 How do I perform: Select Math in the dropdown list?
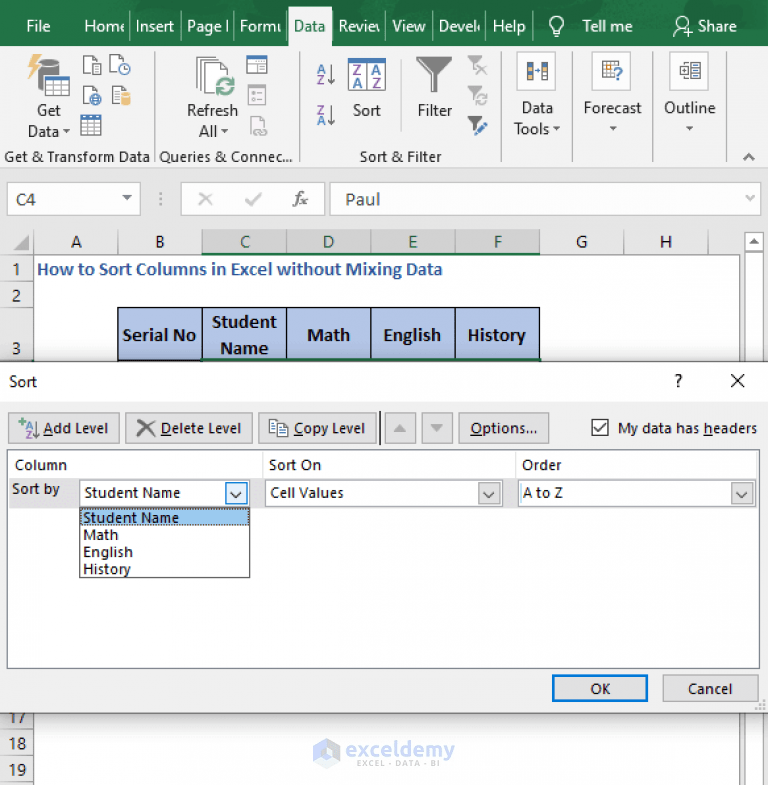tap(164, 535)
